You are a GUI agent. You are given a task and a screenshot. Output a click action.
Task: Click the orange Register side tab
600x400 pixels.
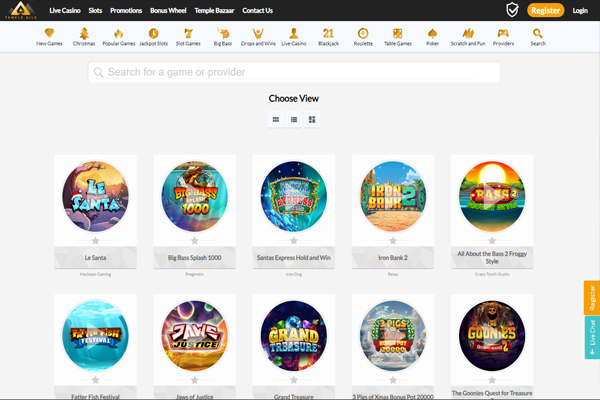592,298
